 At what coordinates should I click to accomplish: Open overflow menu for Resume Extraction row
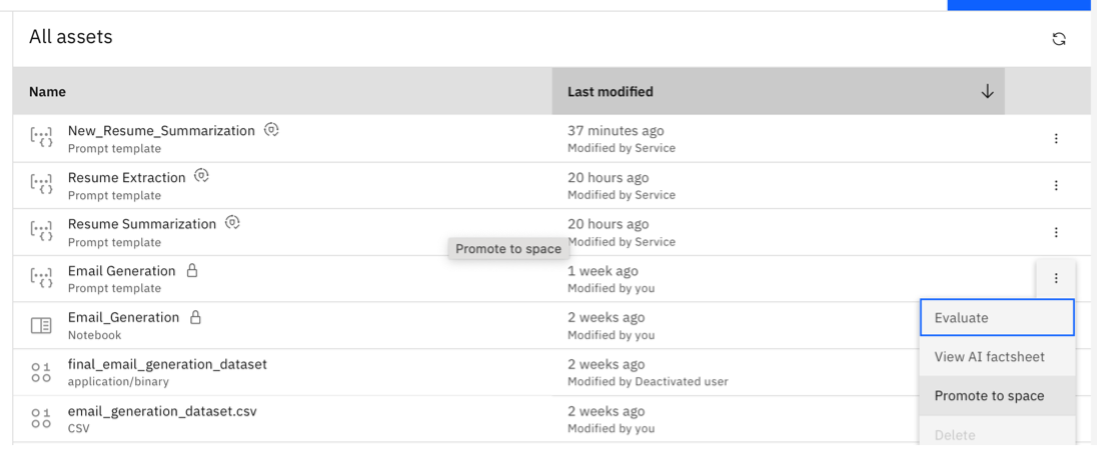coord(1056,186)
